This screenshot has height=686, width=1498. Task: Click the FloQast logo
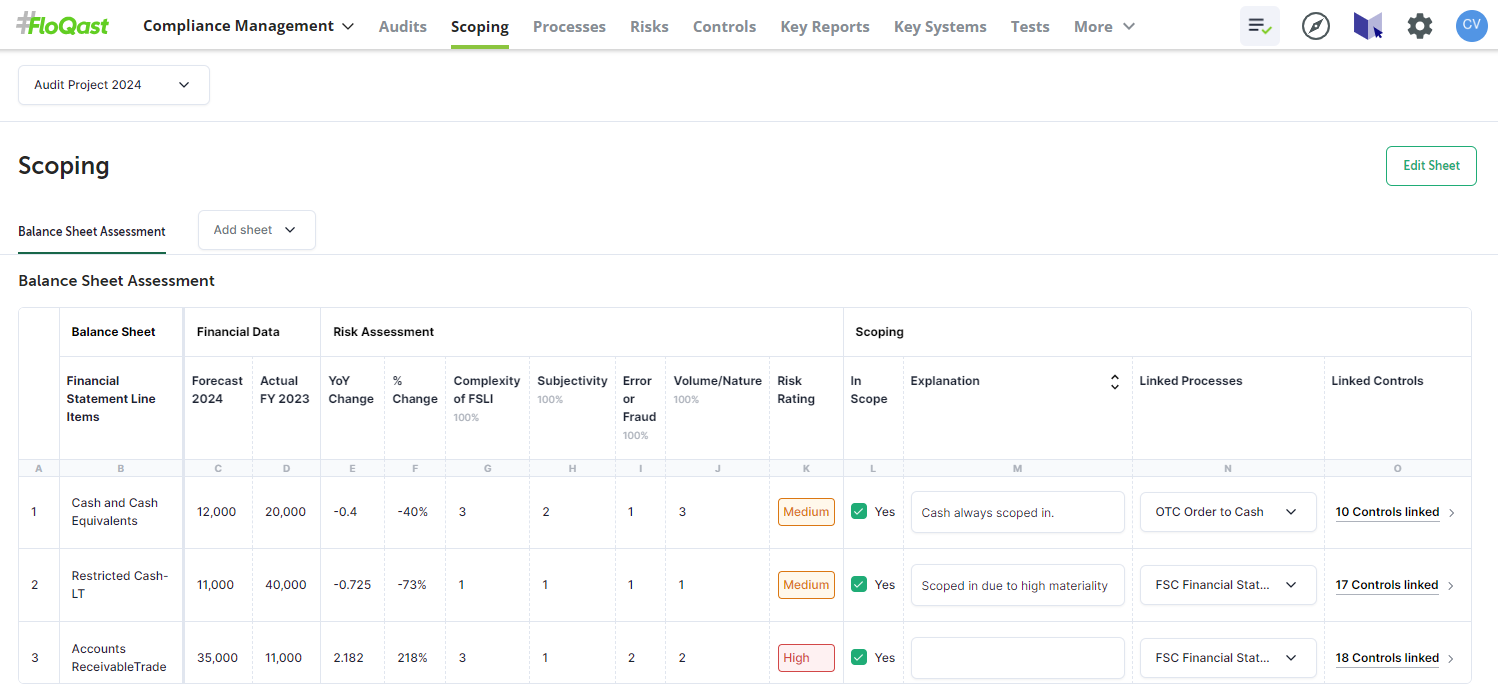[63, 25]
